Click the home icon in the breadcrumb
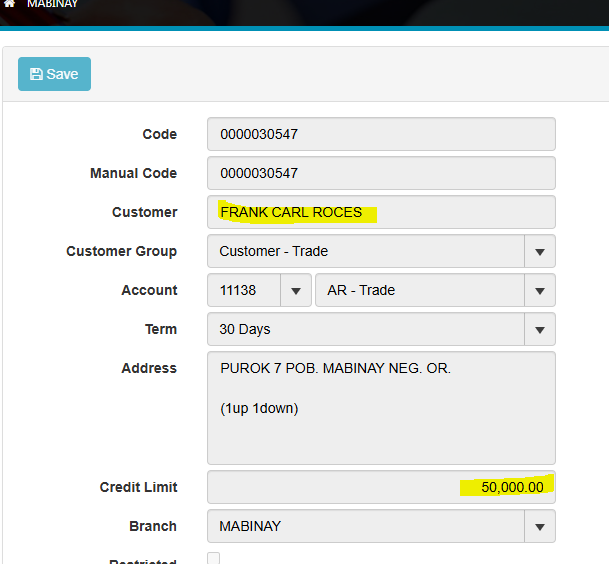Viewport: 609px width, 564px height. click(9, 4)
